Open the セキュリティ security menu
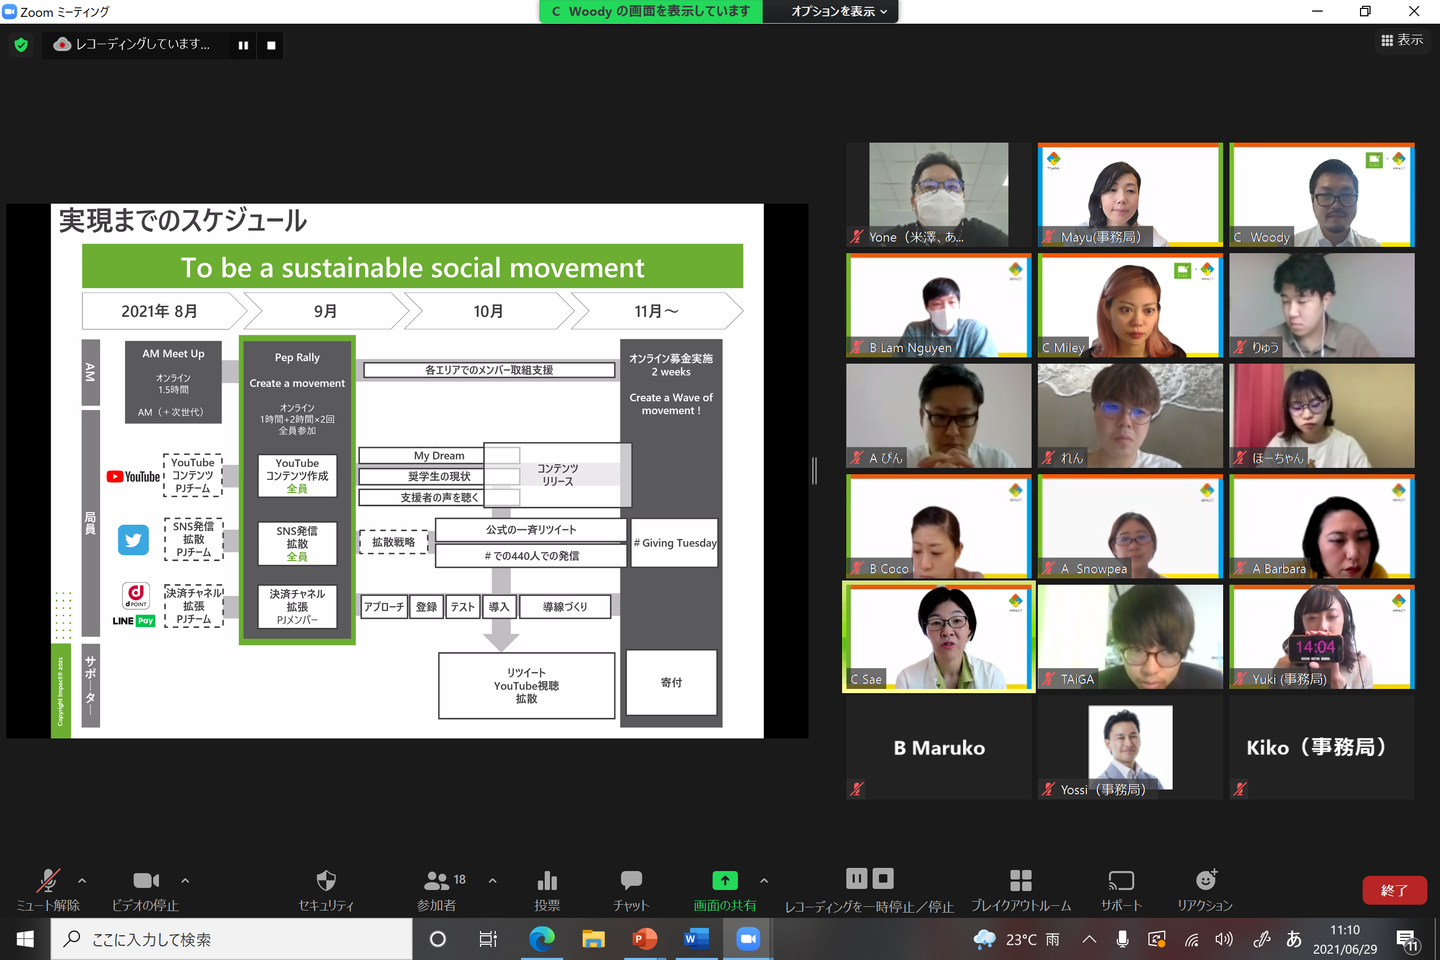The image size is (1440, 960). [x=326, y=889]
